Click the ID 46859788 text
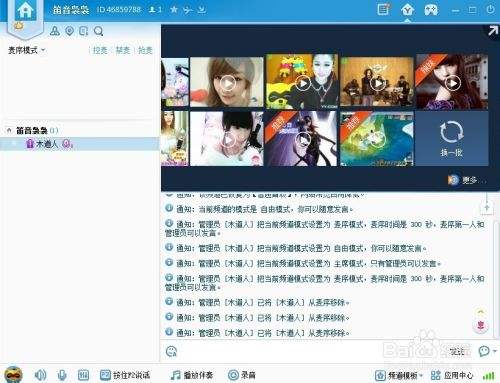Viewport: 500px width, 383px height. pyautogui.click(x=119, y=10)
